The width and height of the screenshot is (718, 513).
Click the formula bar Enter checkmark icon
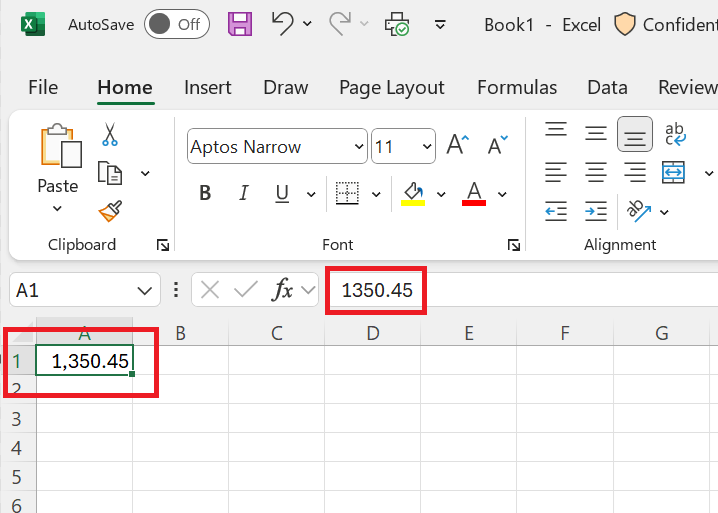point(245,290)
